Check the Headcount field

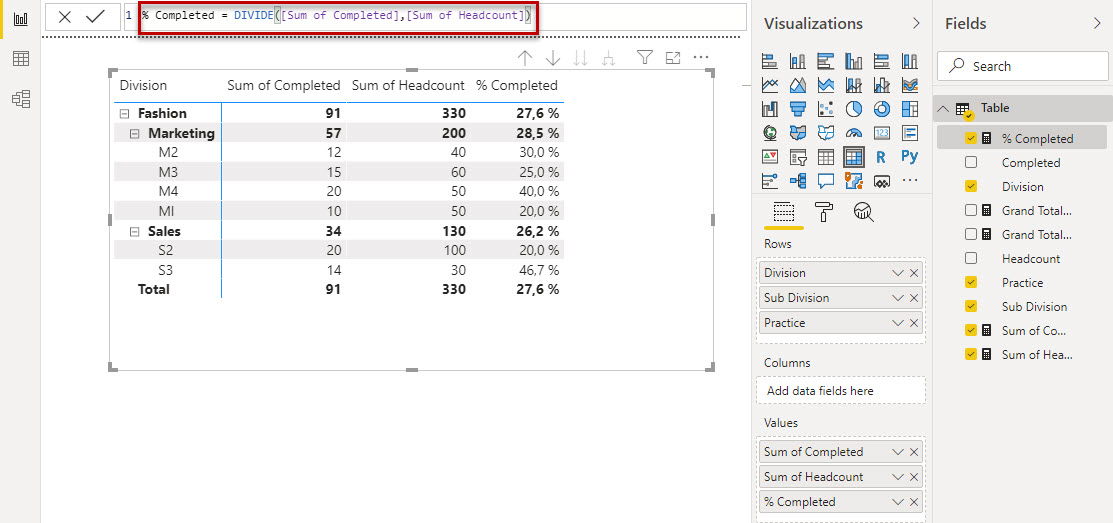pyautogui.click(x=971, y=258)
